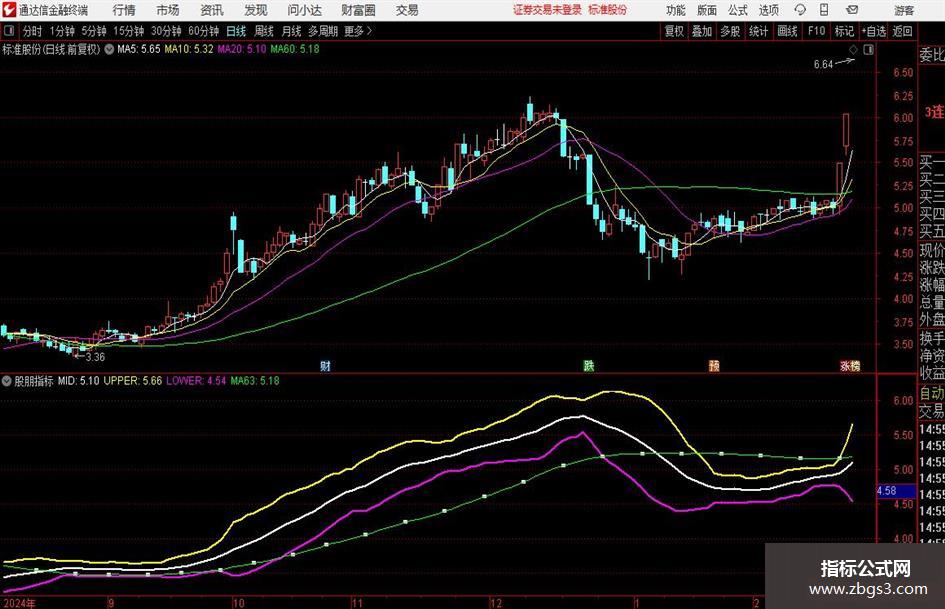This screenshot has width=945, height=609.
Task: Expand 更多 period options
Action: tap(358, 31)
